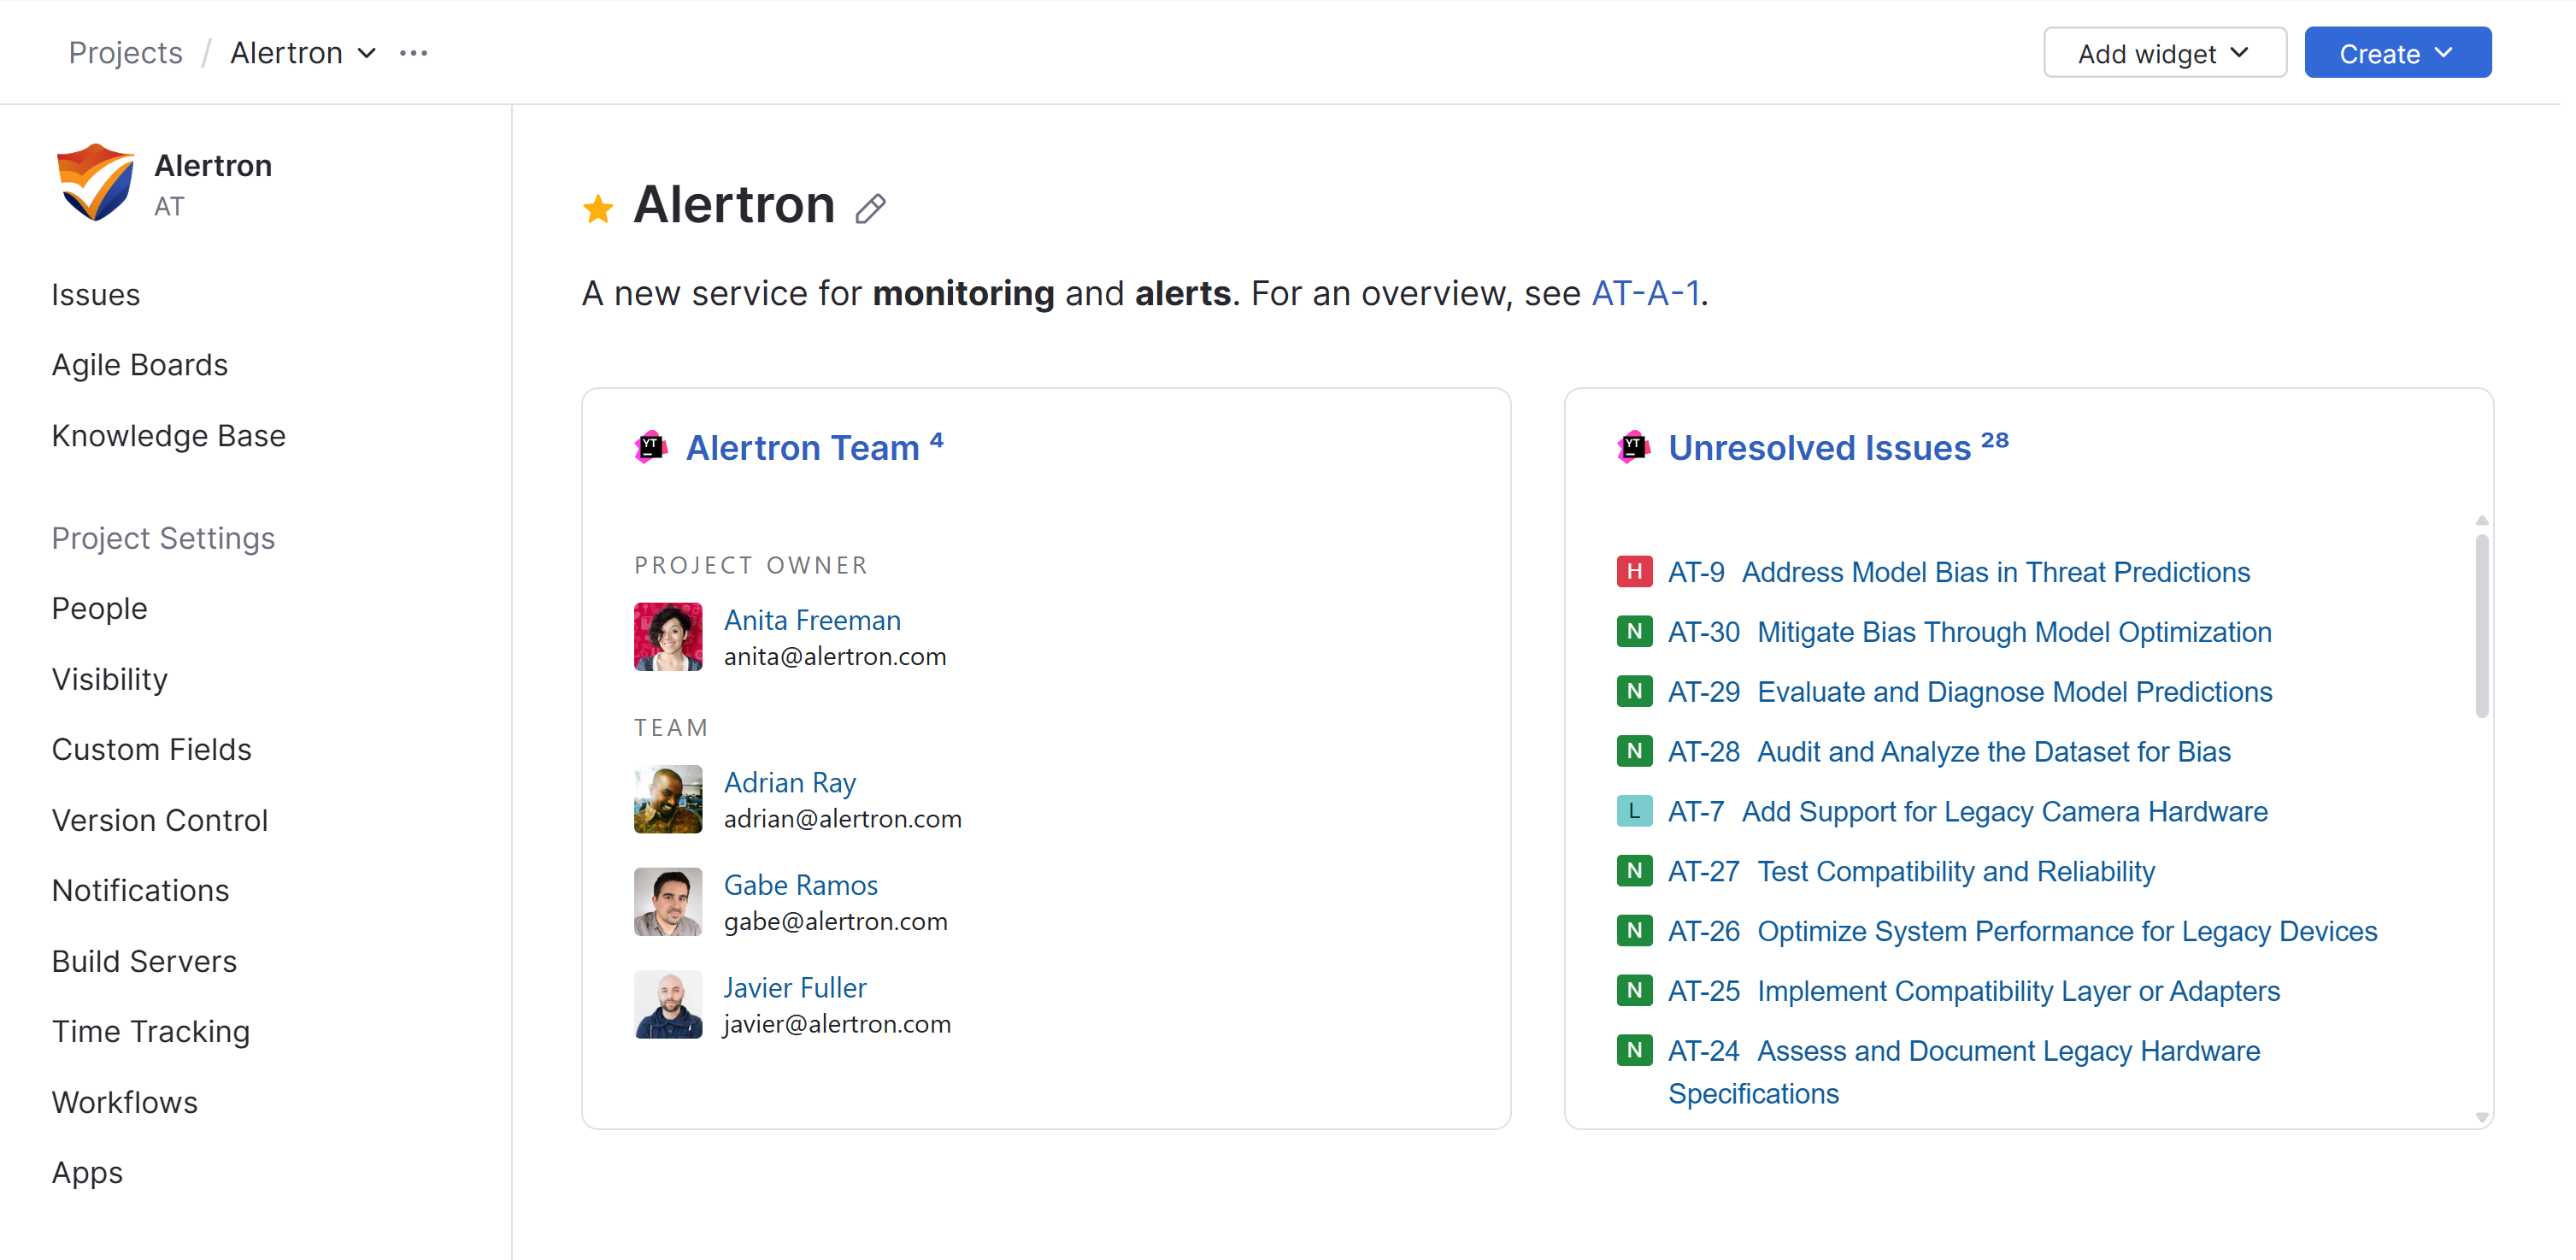Open the AT-A-1 overview link

[1645, 293]
